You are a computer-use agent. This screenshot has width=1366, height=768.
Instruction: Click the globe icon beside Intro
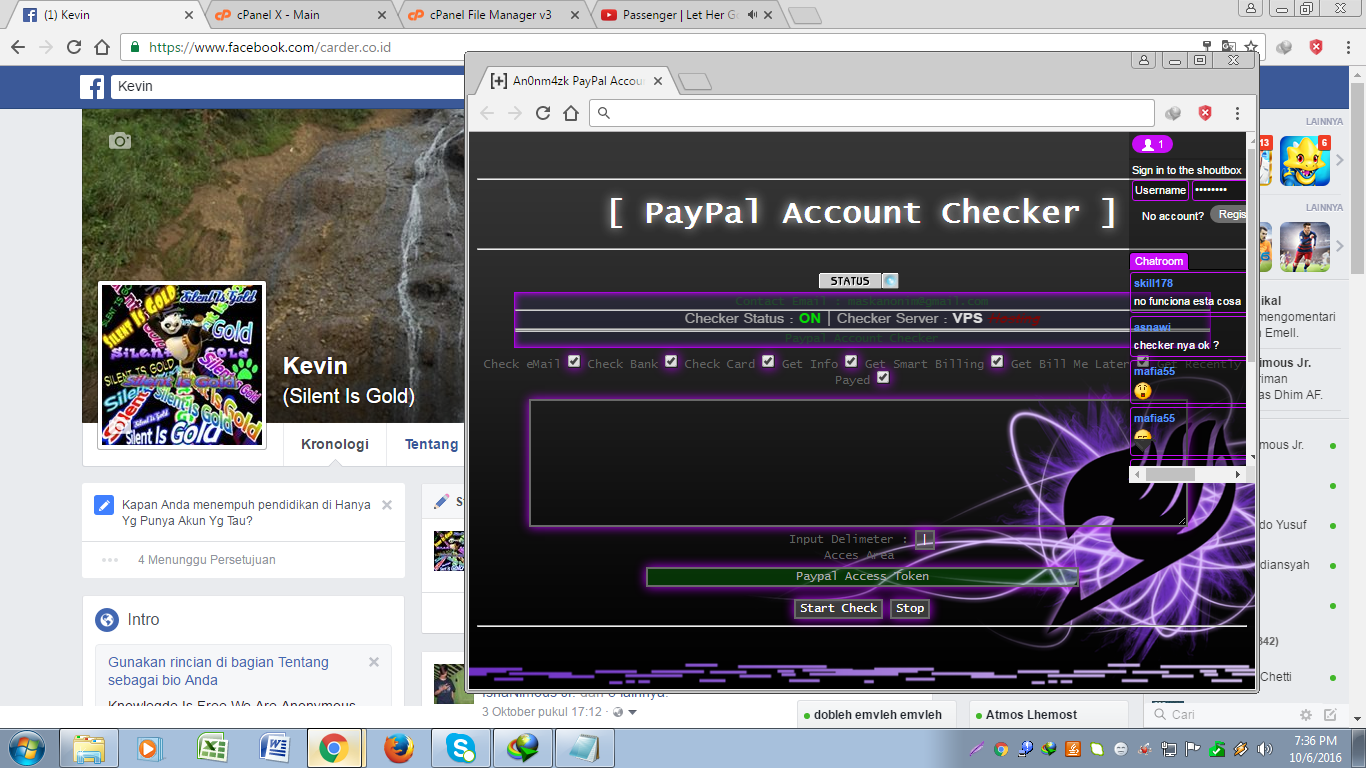coord(107,620)
